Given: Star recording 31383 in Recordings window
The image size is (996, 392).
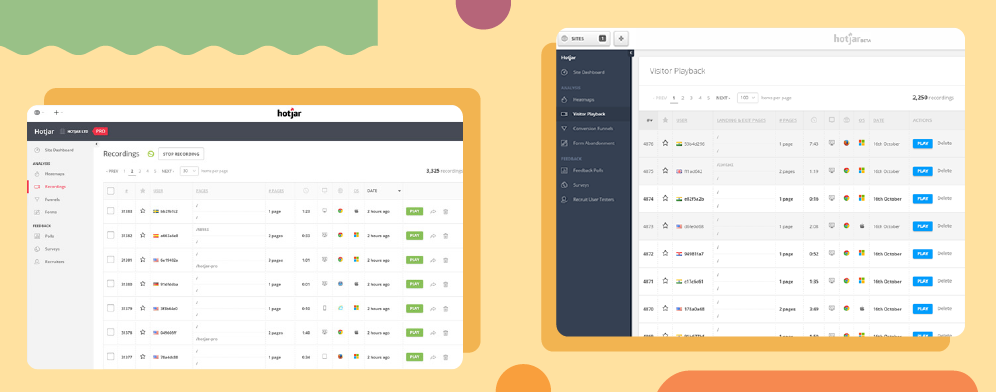Looking at the screenshot, I should [x=143, y=211].
